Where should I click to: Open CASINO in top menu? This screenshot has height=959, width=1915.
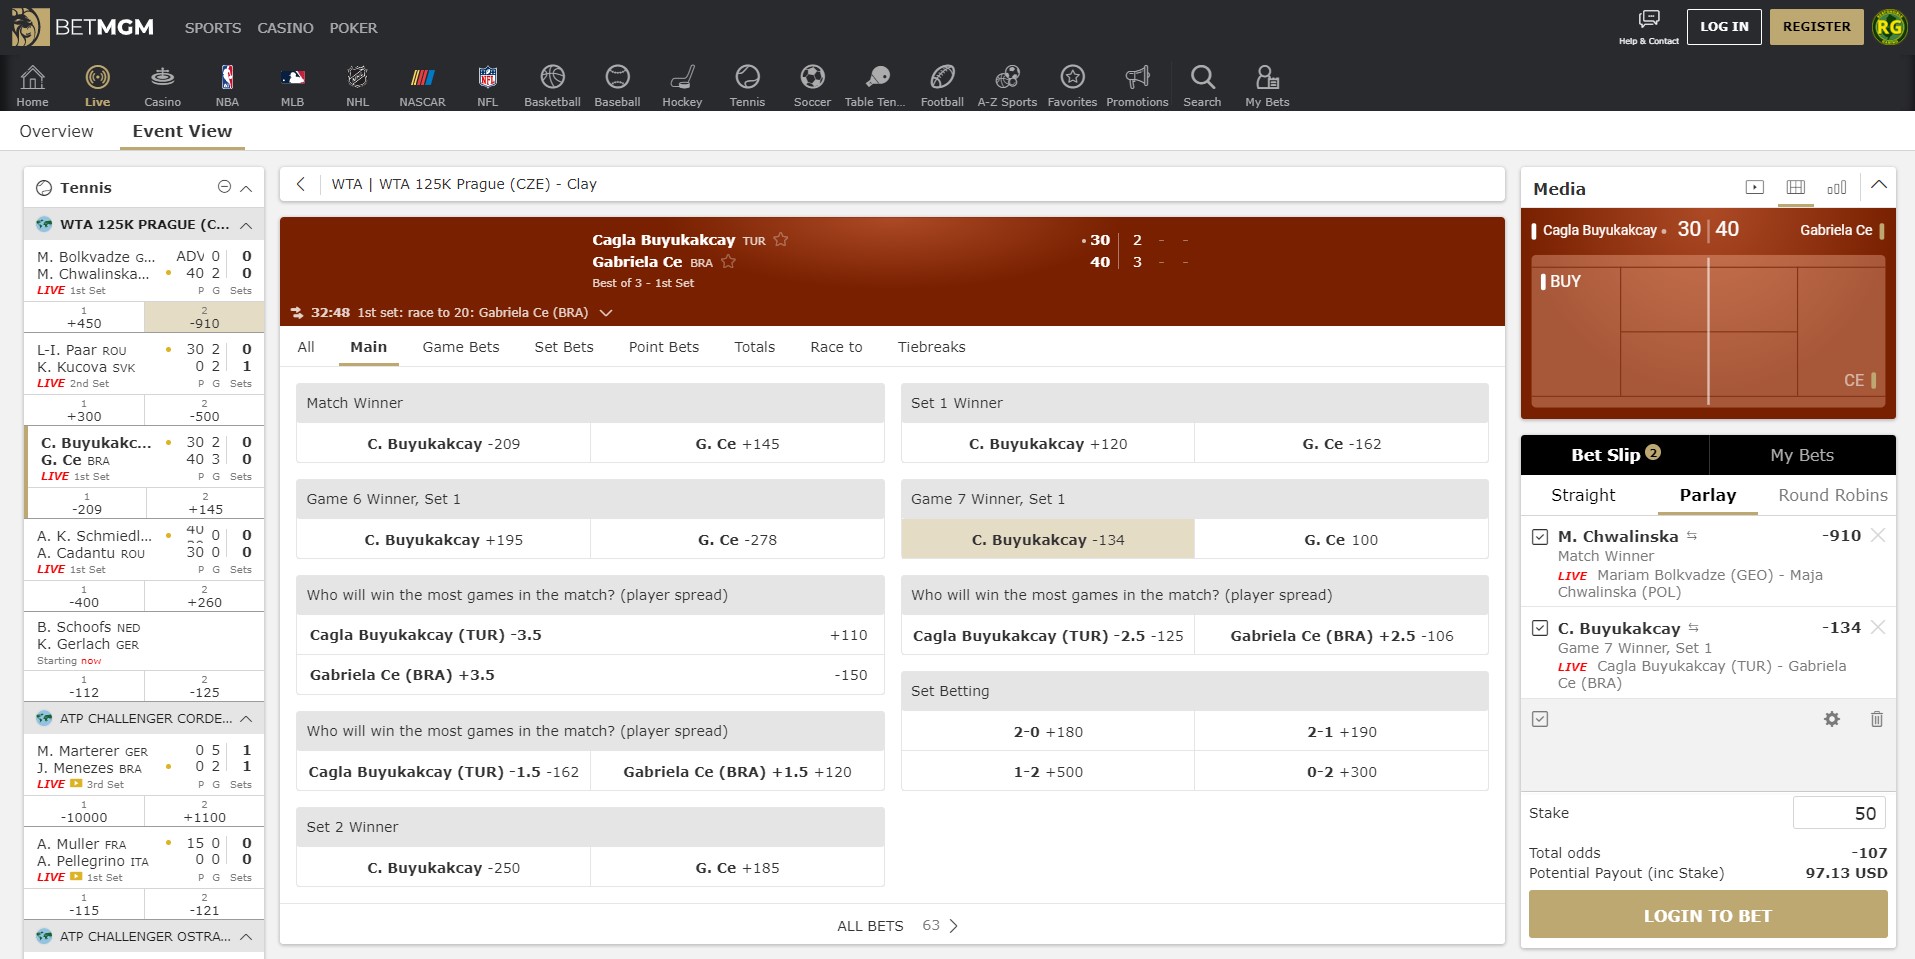click(x=285, y=28)
